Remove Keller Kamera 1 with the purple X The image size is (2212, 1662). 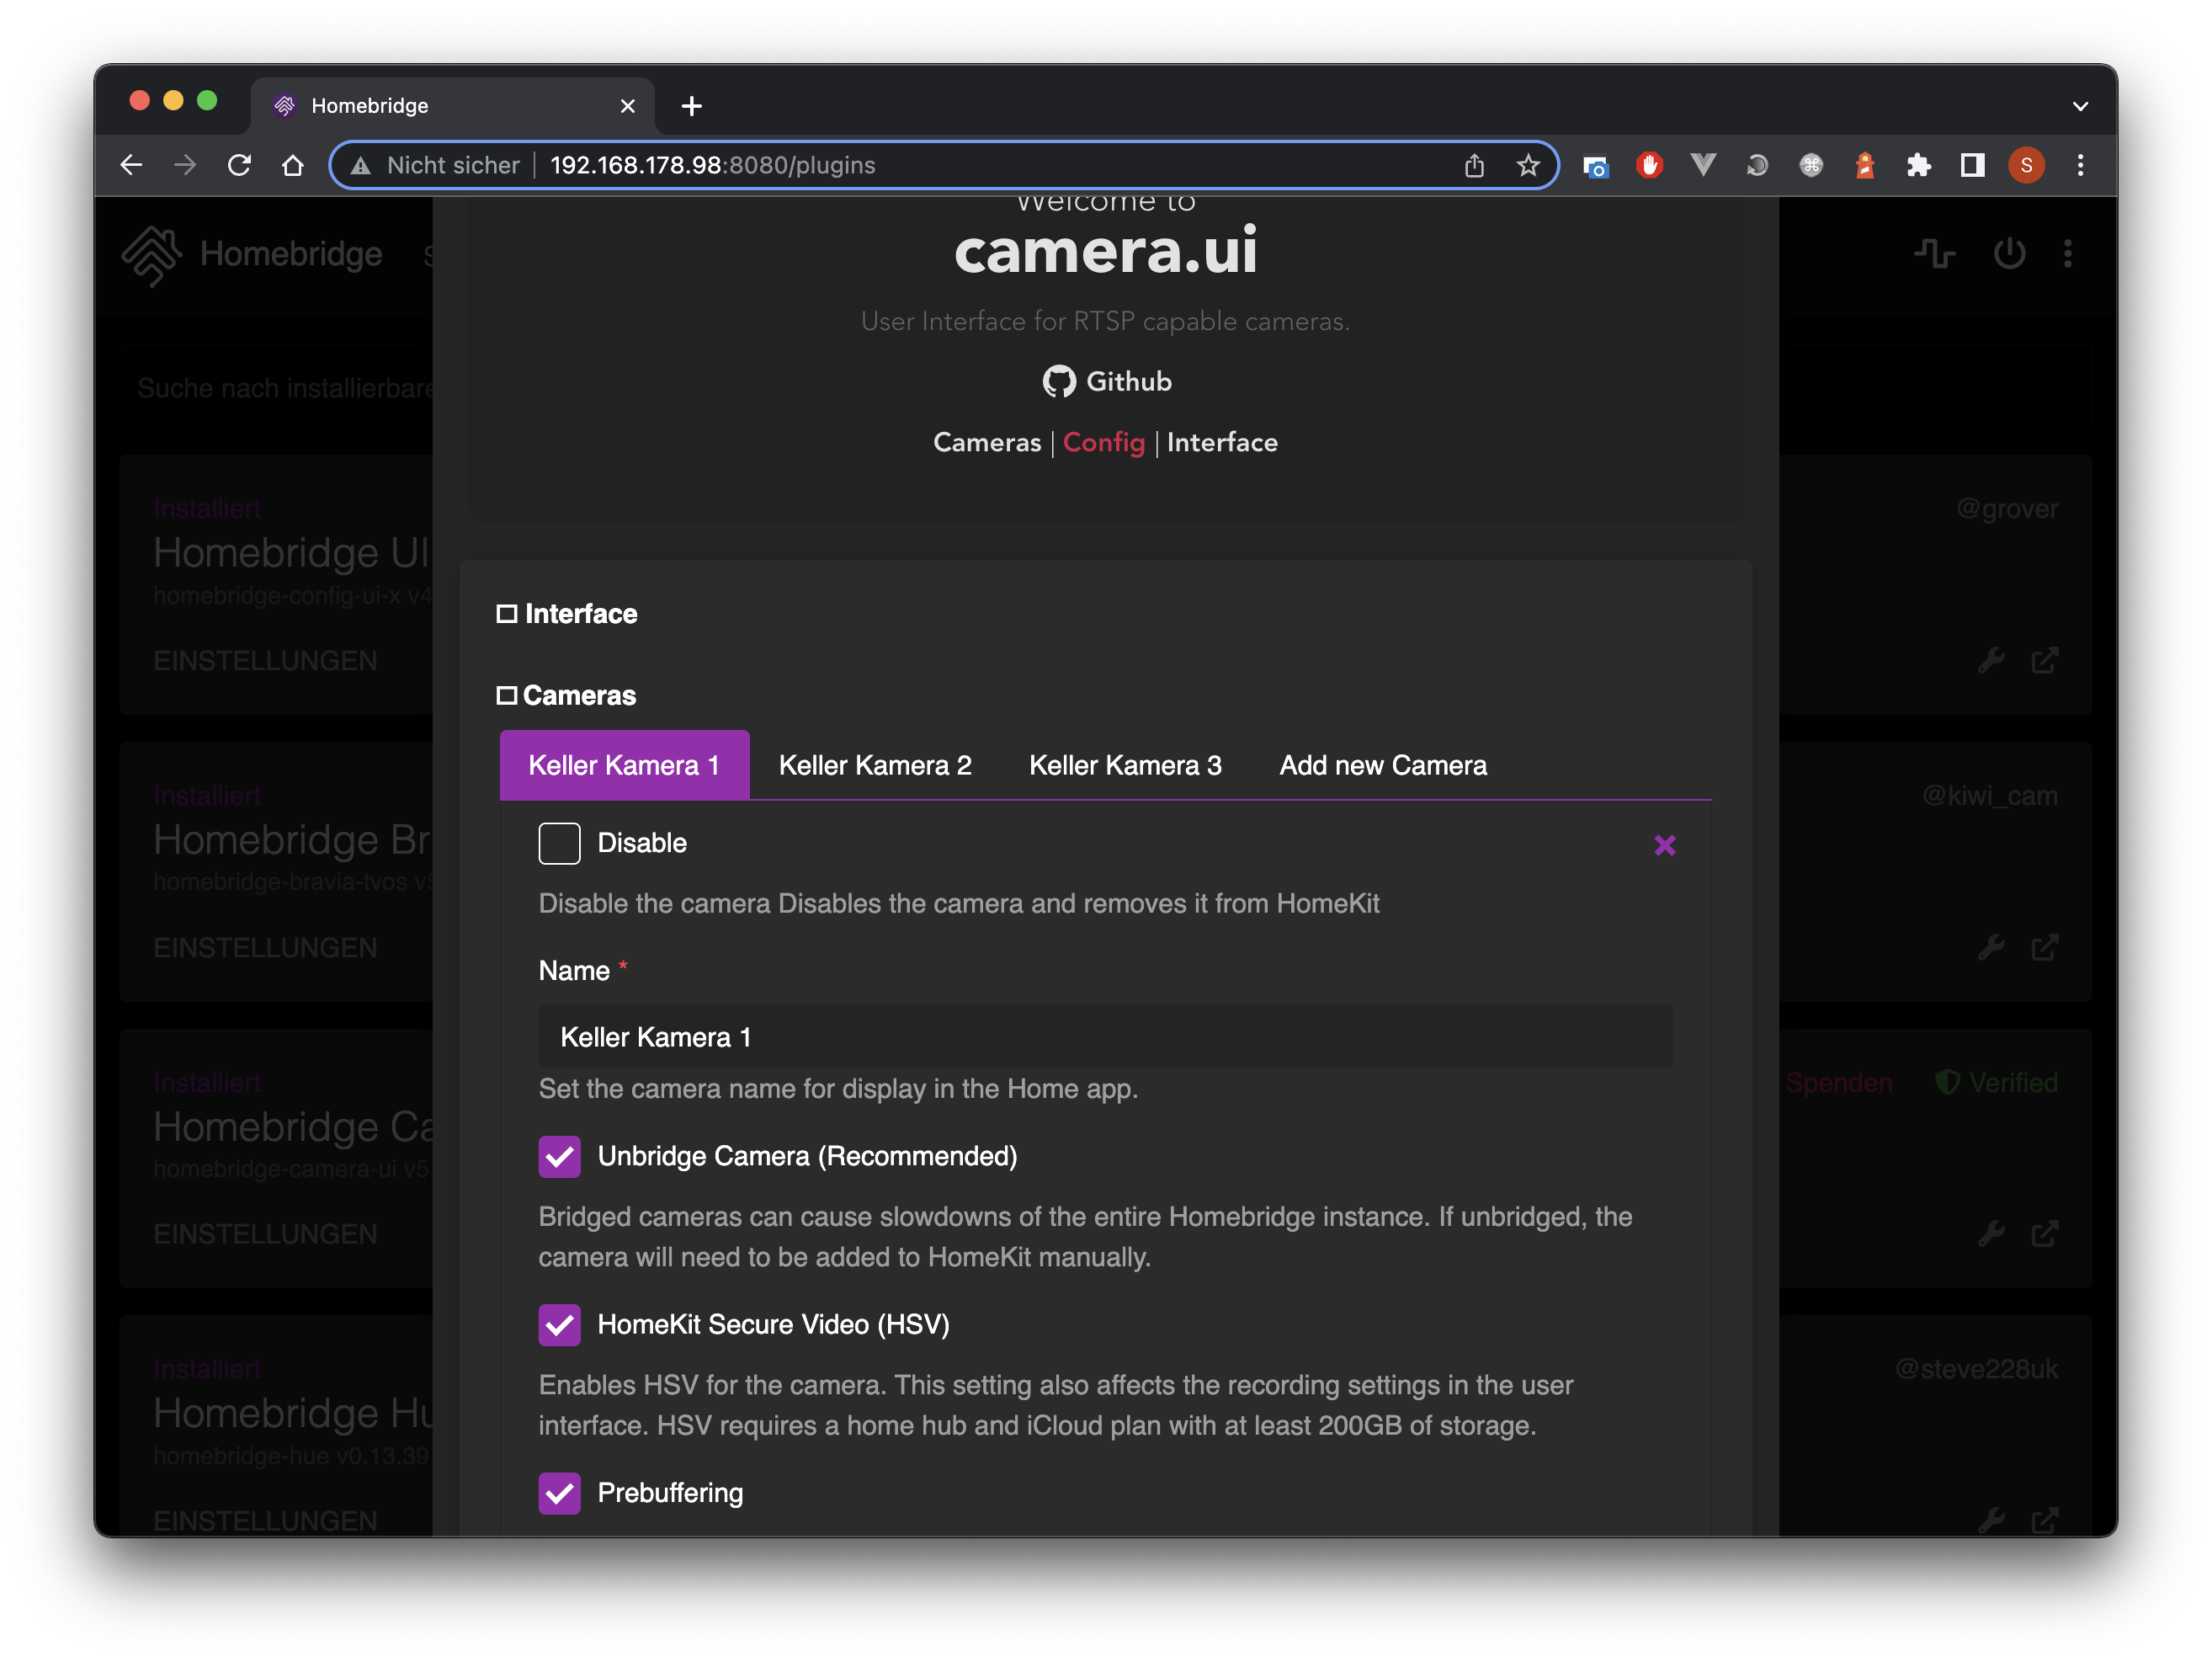[x=1664, y=845]
